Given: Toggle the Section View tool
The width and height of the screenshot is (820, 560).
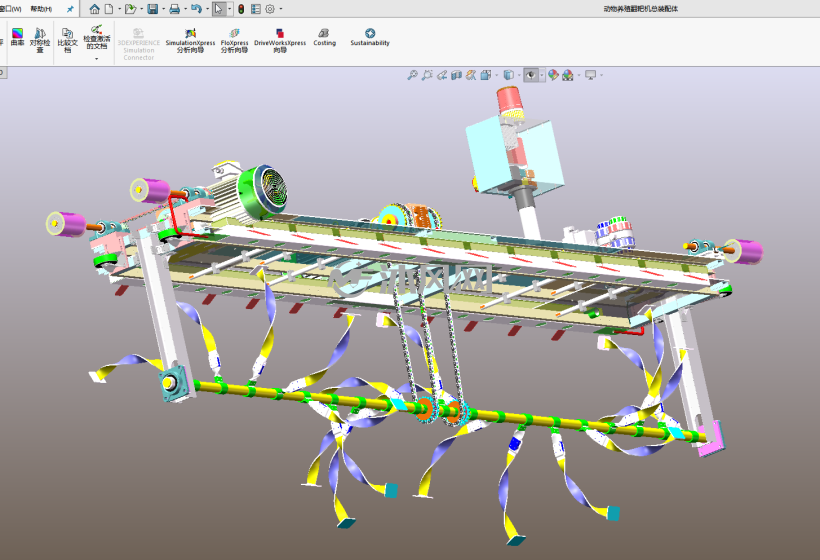Looking at the screenshot, I should [456, 75].
